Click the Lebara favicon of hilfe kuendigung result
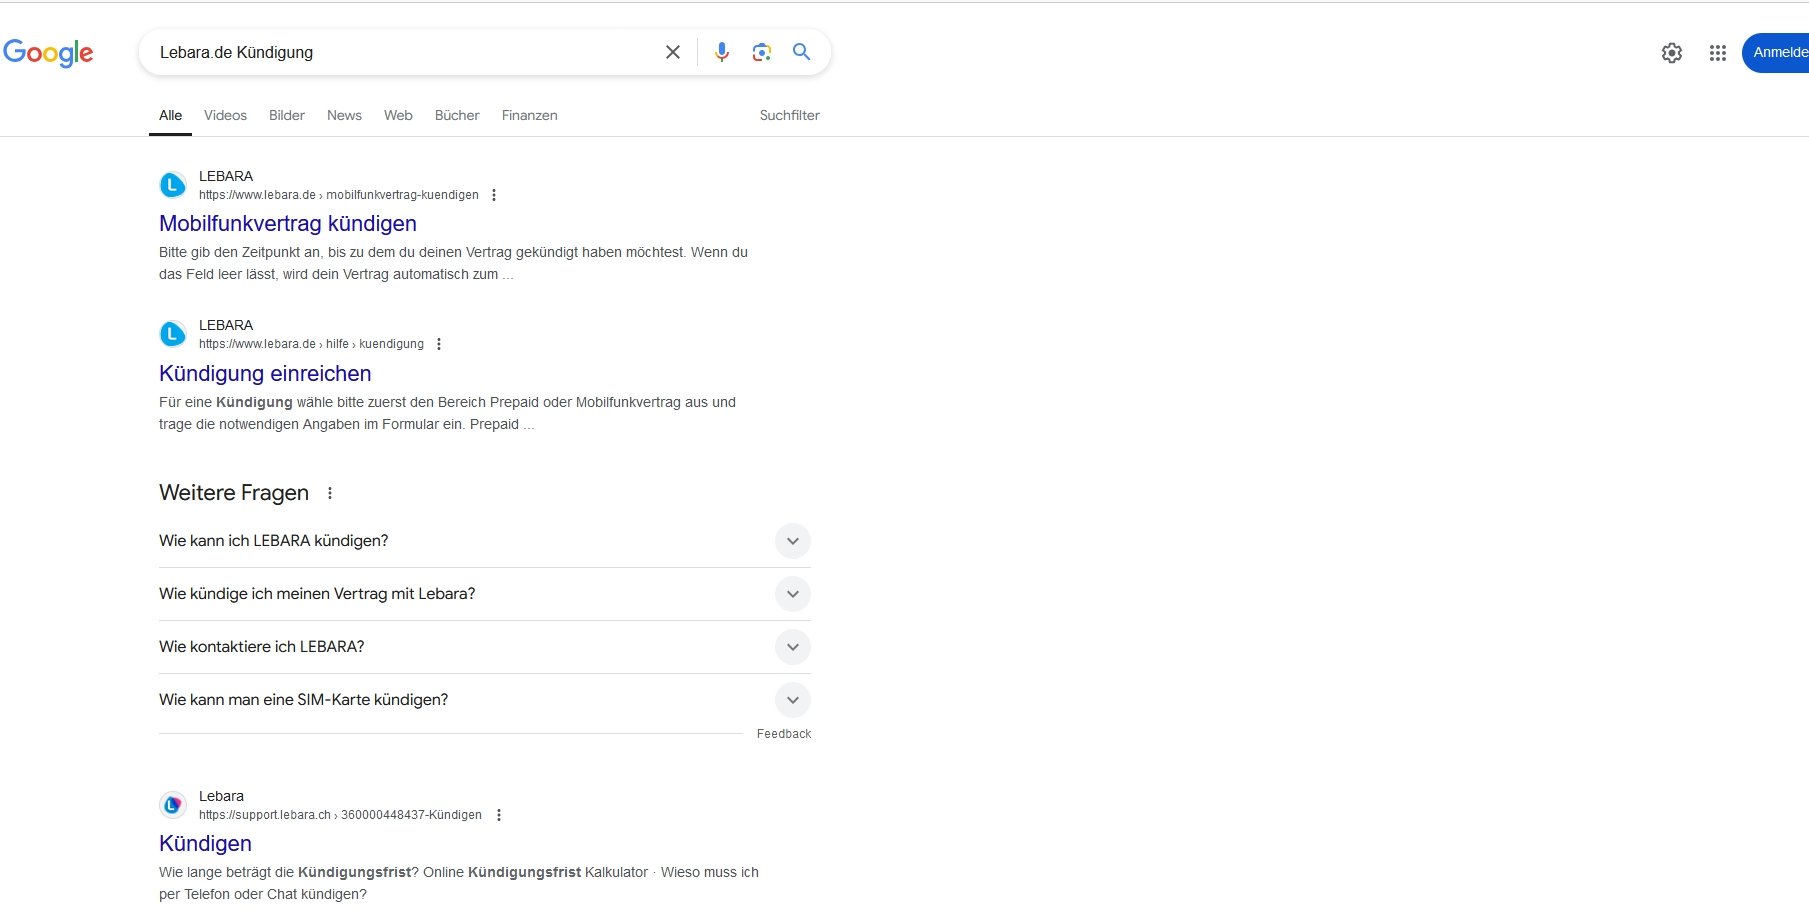The width and height of the screenshot is (1809, 913). (173, 334)
